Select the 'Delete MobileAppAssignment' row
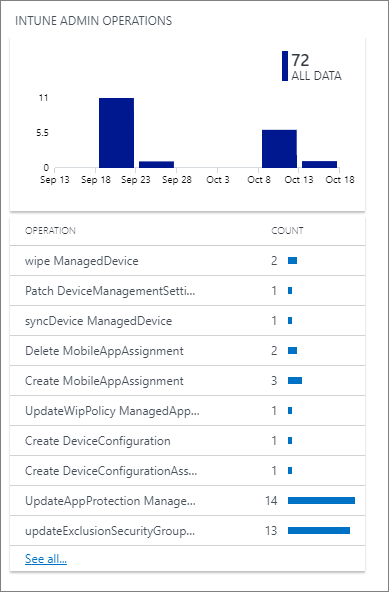Screen dimensions: 389x592 point(187,351)
